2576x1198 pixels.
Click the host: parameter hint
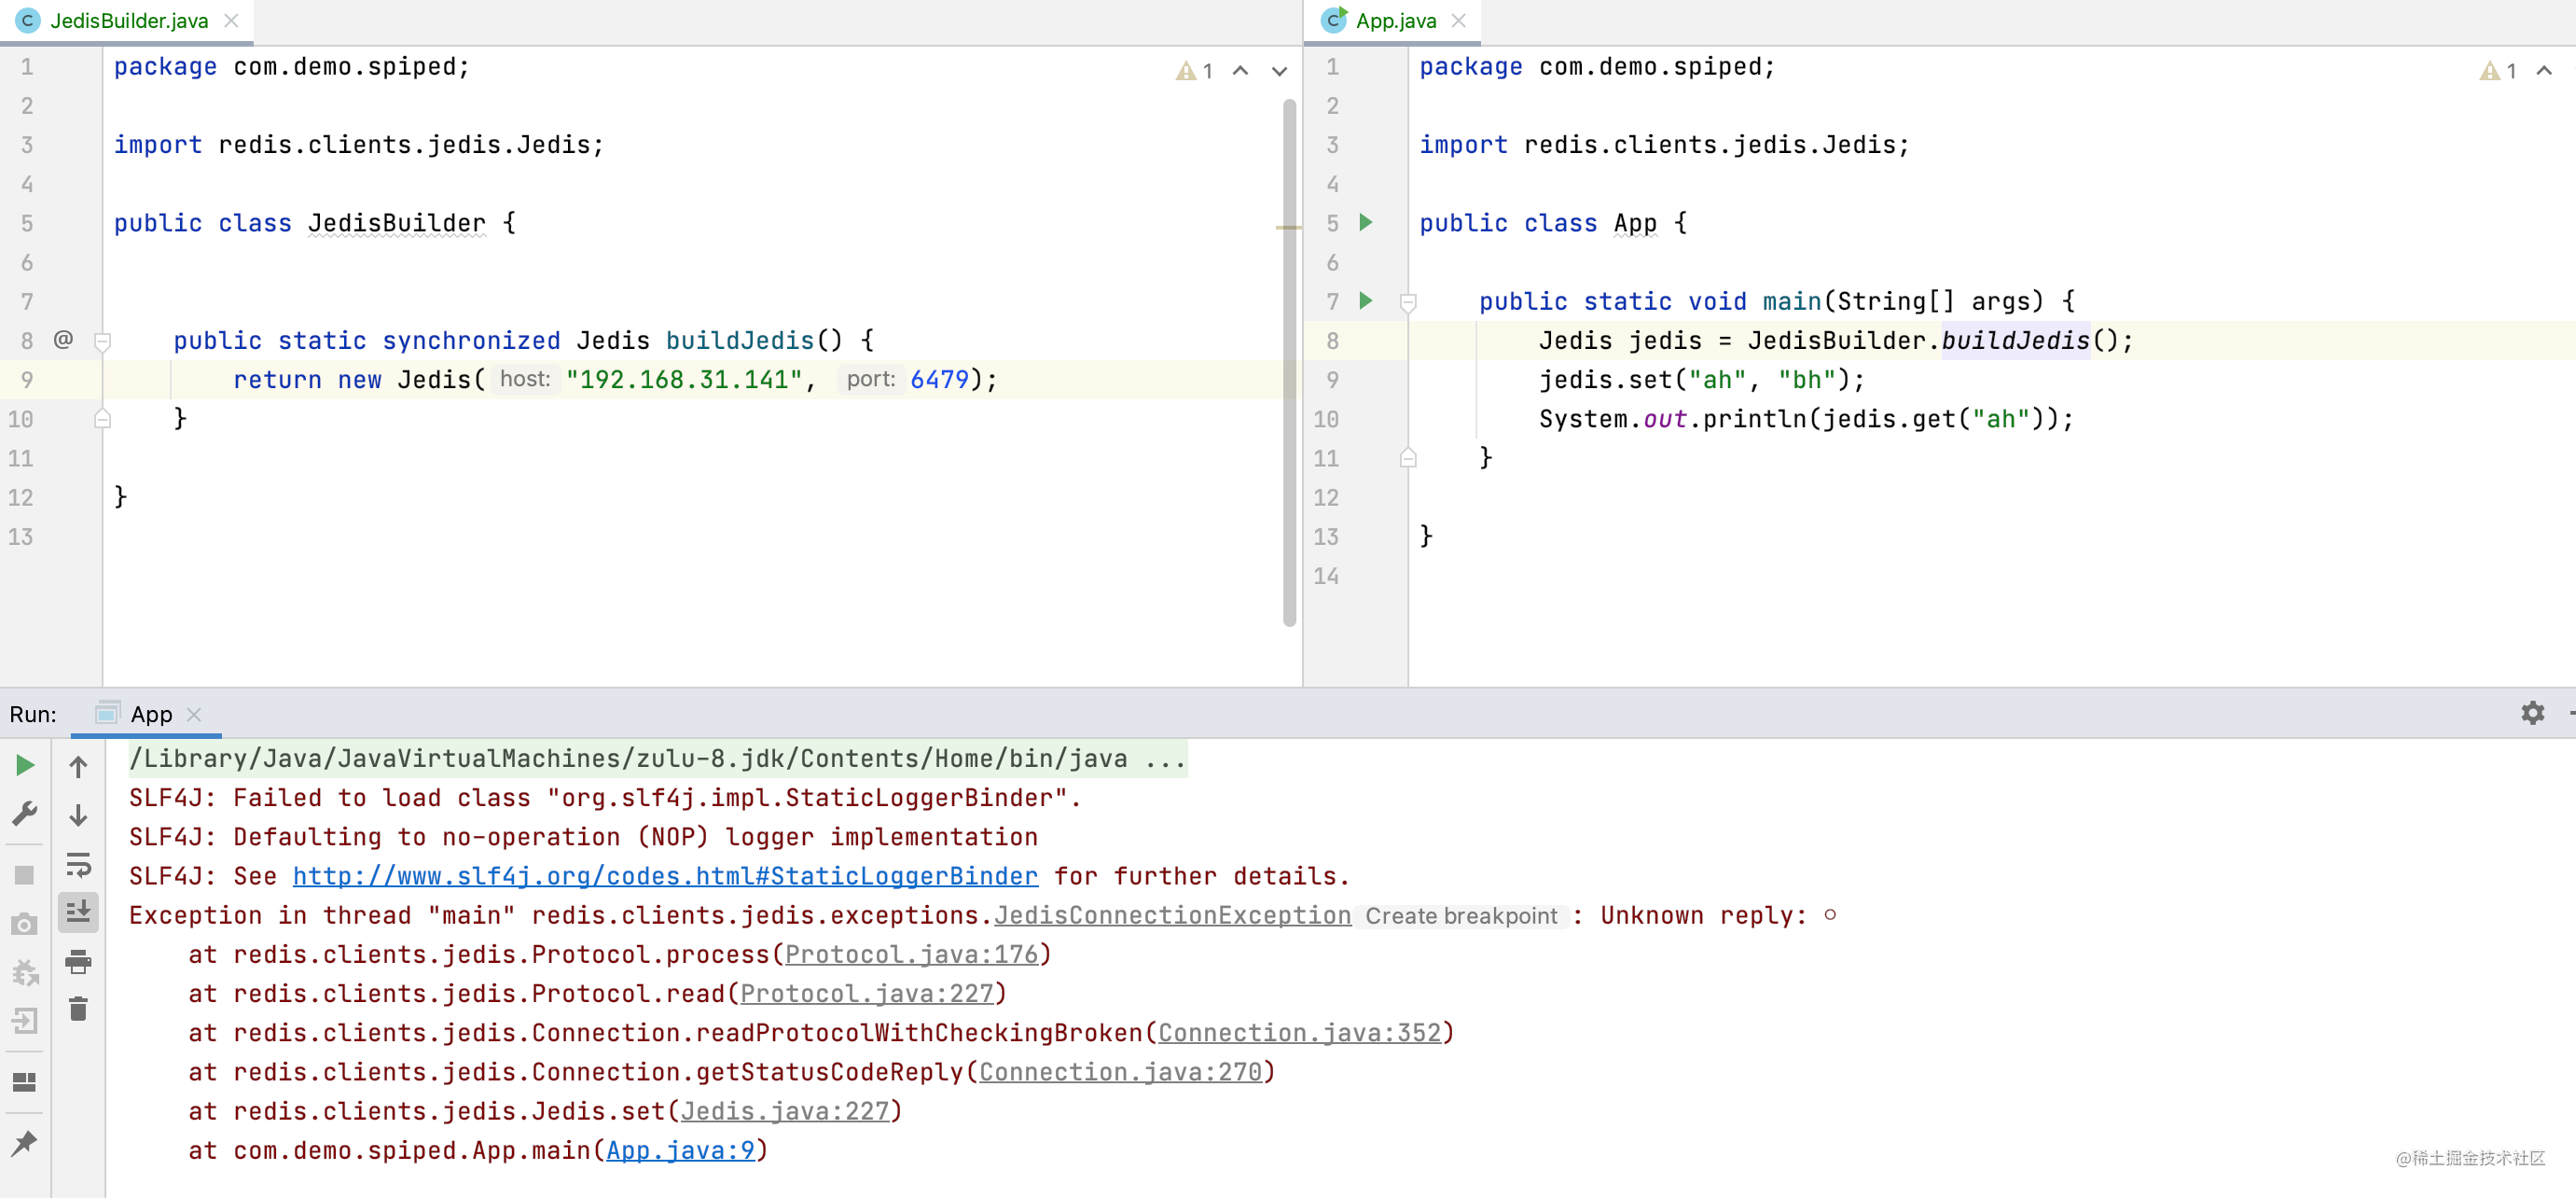click(525, 379)
